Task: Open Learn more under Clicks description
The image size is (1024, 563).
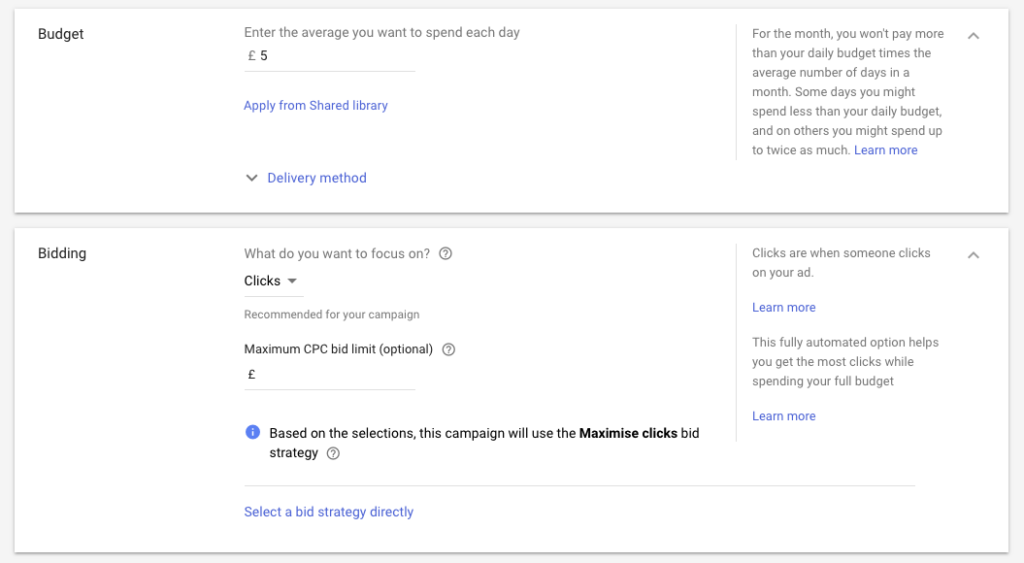Action: pos(784,308)
